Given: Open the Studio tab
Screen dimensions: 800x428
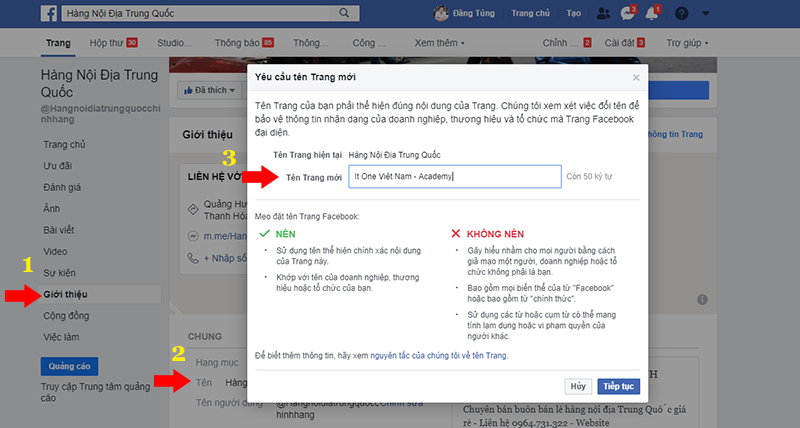Looking at the screenshot, I should pyautogui.click(x=174, y=43).
